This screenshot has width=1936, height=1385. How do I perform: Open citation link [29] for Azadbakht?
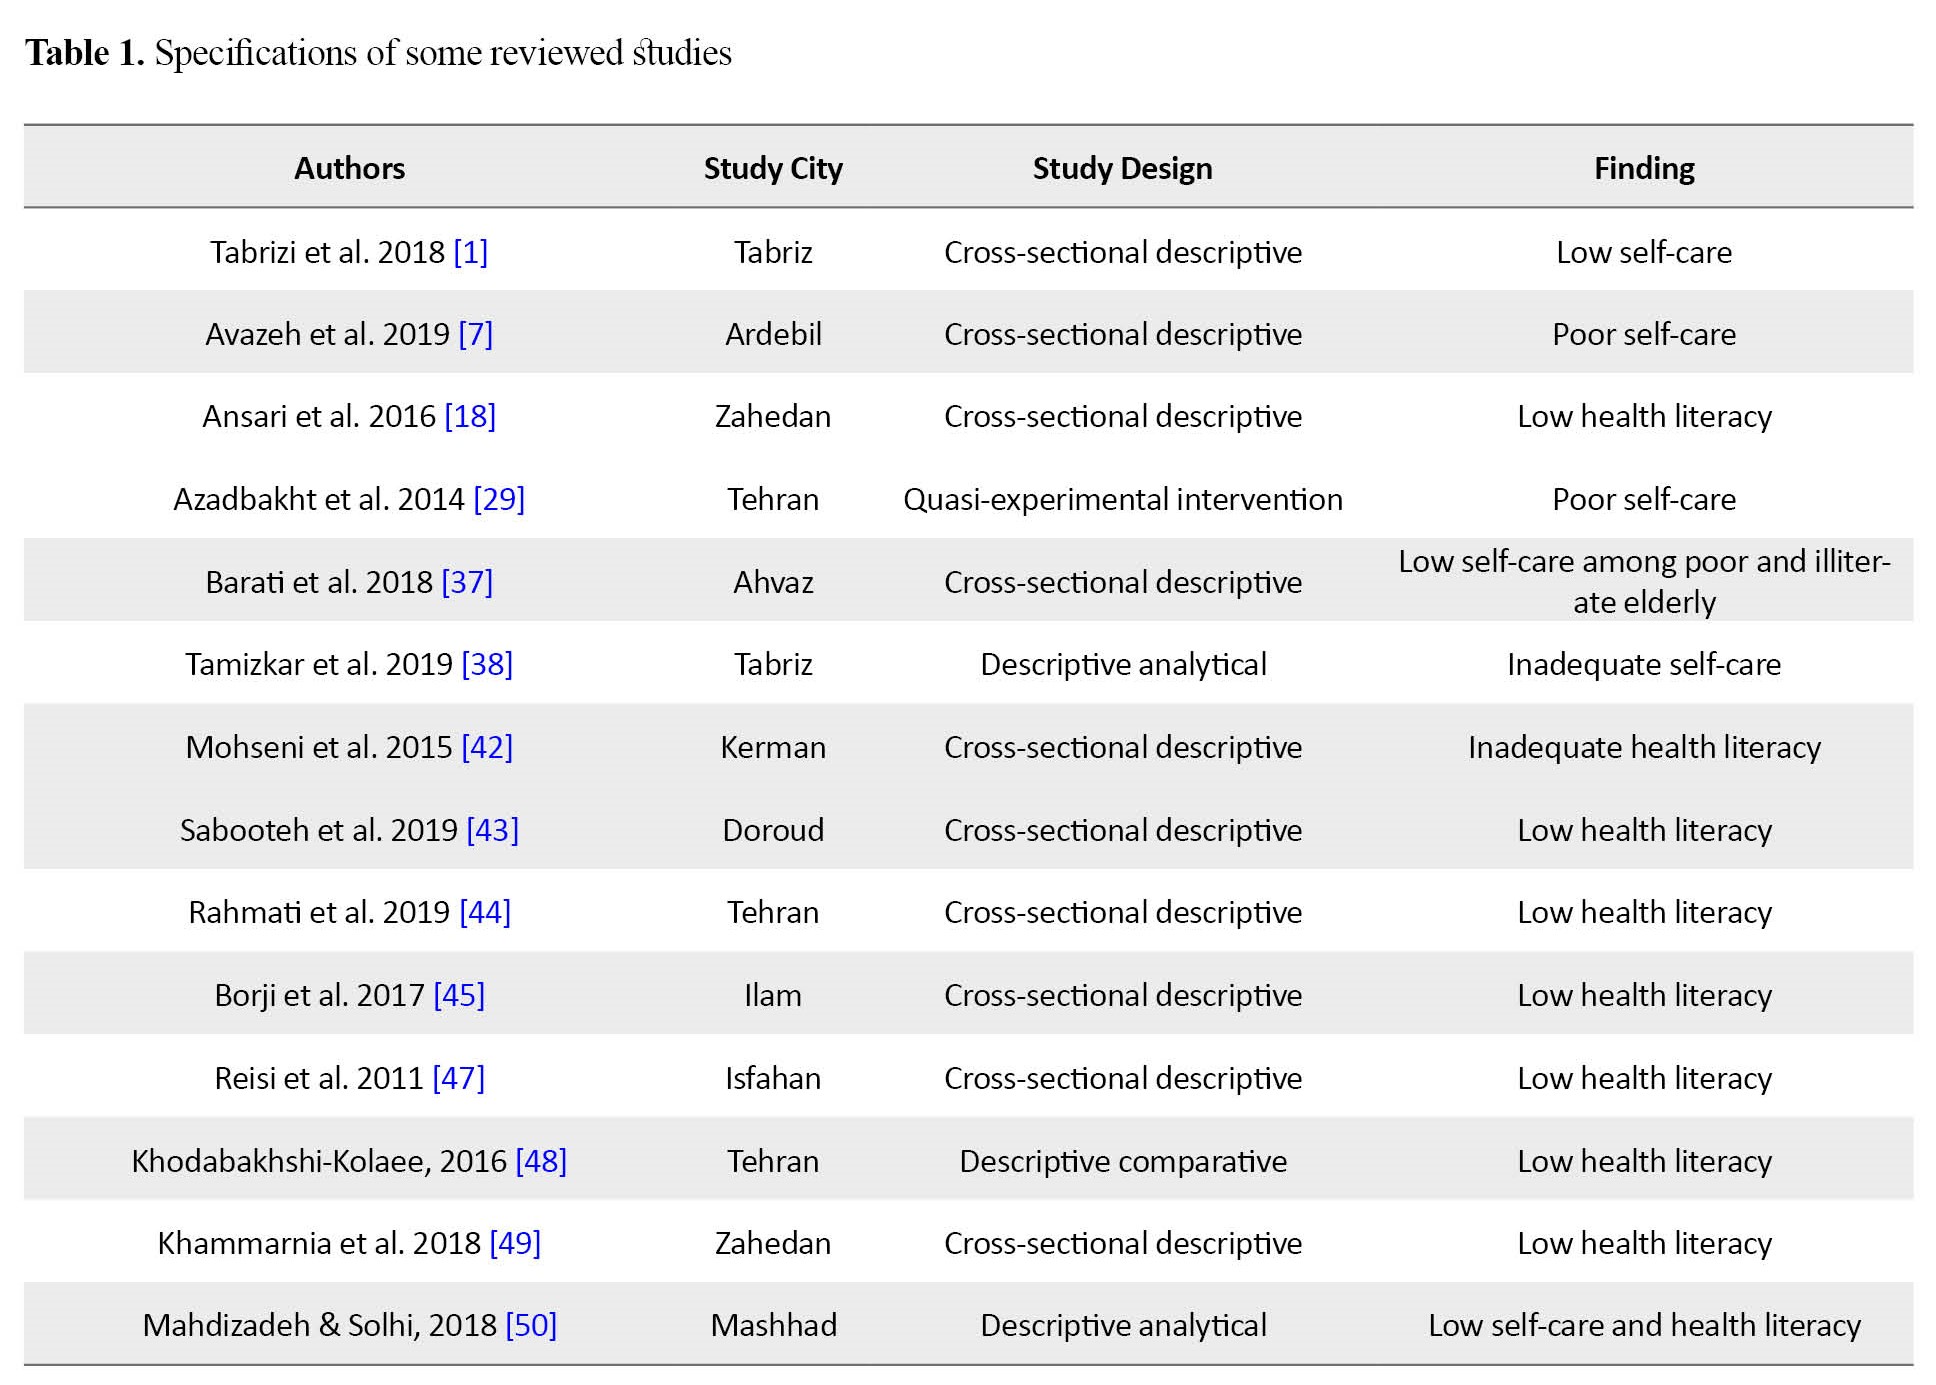point(499,499)
